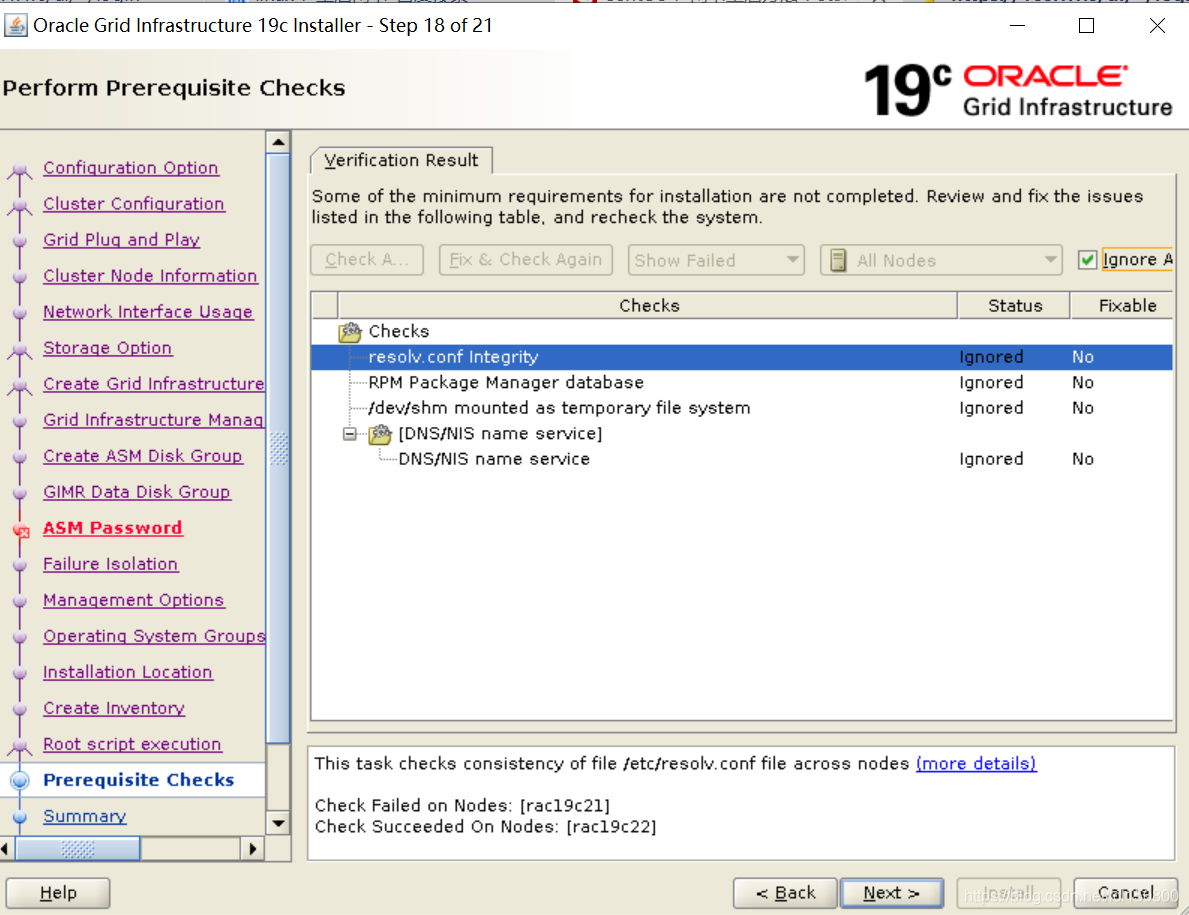Go to Create Inventory step
Screen dimensions: 1189x915
114,708
